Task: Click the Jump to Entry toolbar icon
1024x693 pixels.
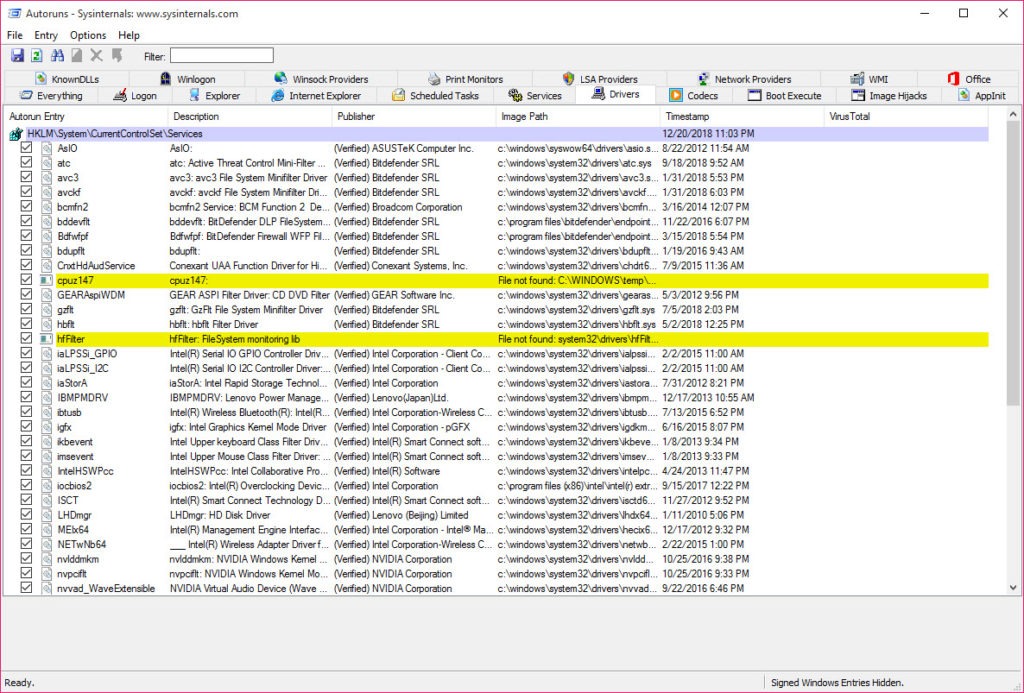Action: click(x=117, y=56)
